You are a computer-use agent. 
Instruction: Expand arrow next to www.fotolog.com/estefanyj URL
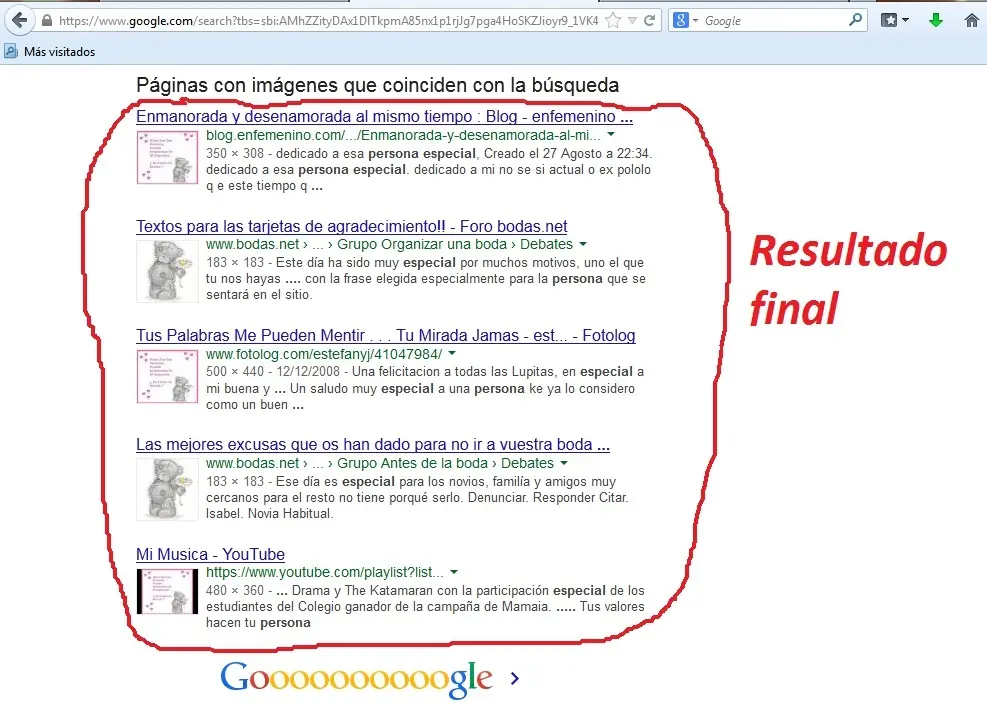click(x=452, y=354)
